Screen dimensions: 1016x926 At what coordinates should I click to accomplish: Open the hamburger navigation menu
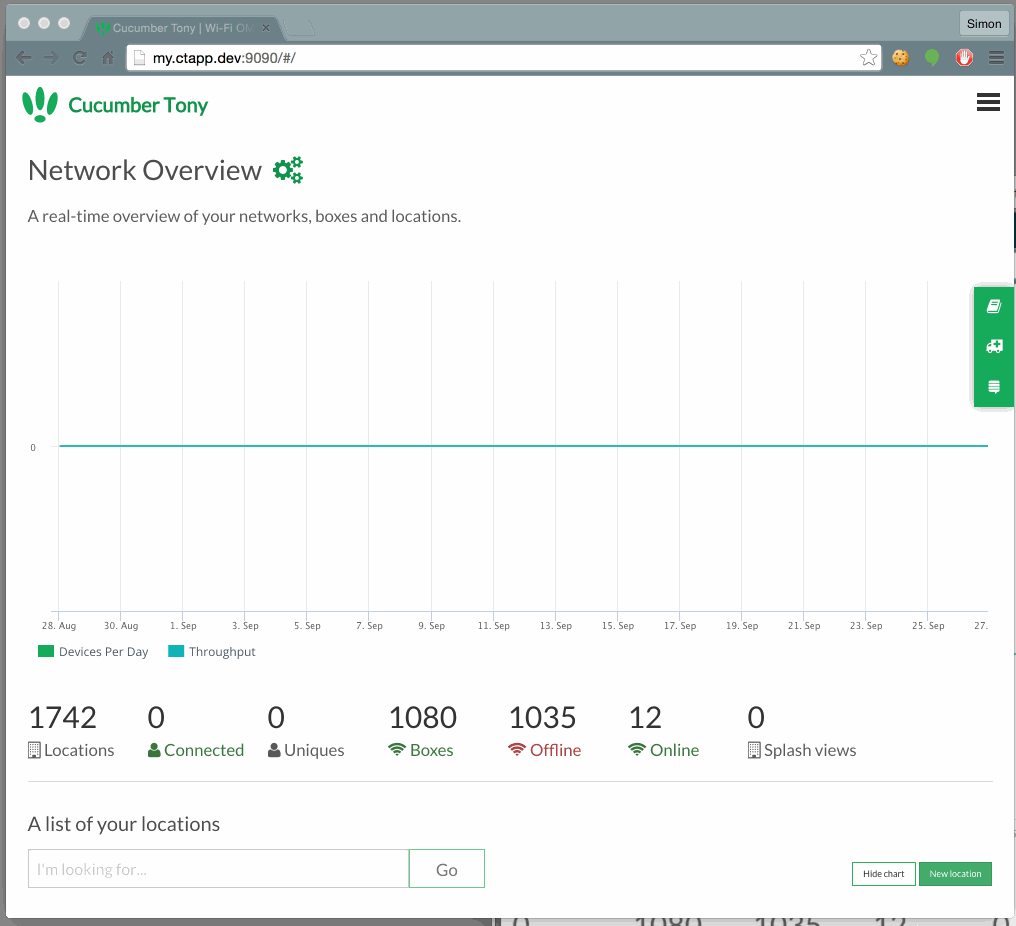pos(988,102)
